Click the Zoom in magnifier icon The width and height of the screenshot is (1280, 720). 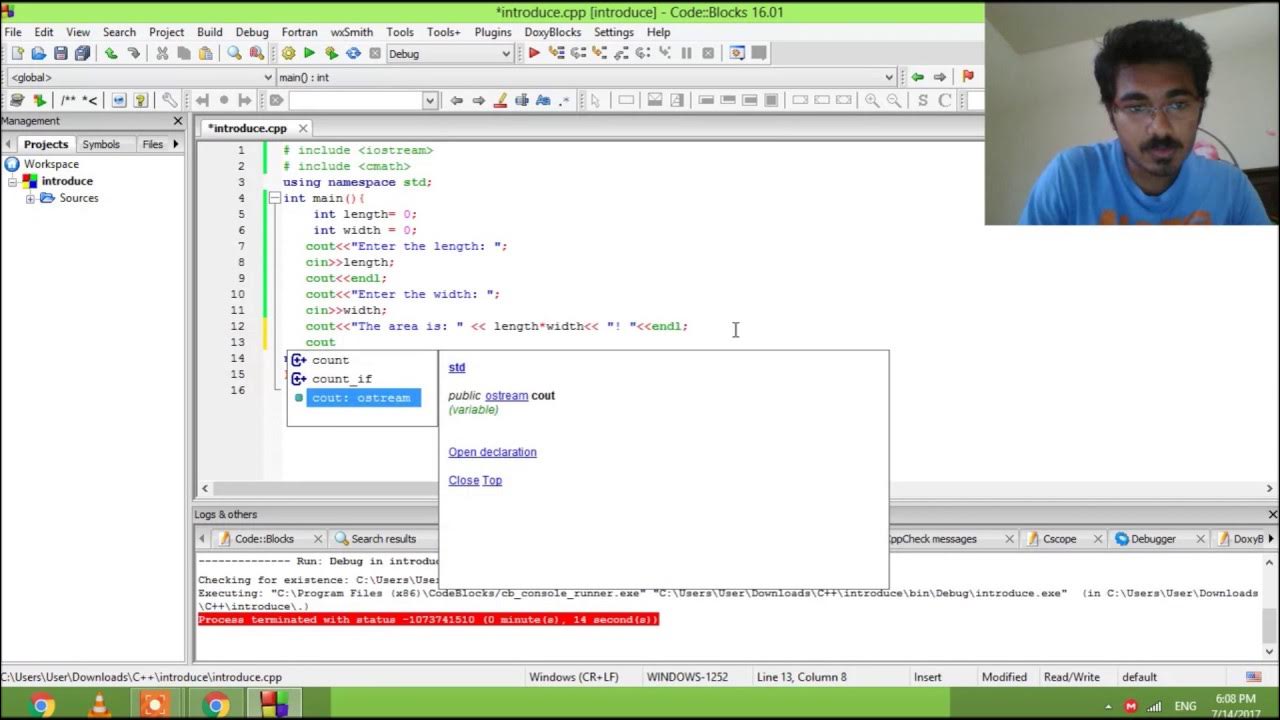pyautogui.click(x=872, y=100)
